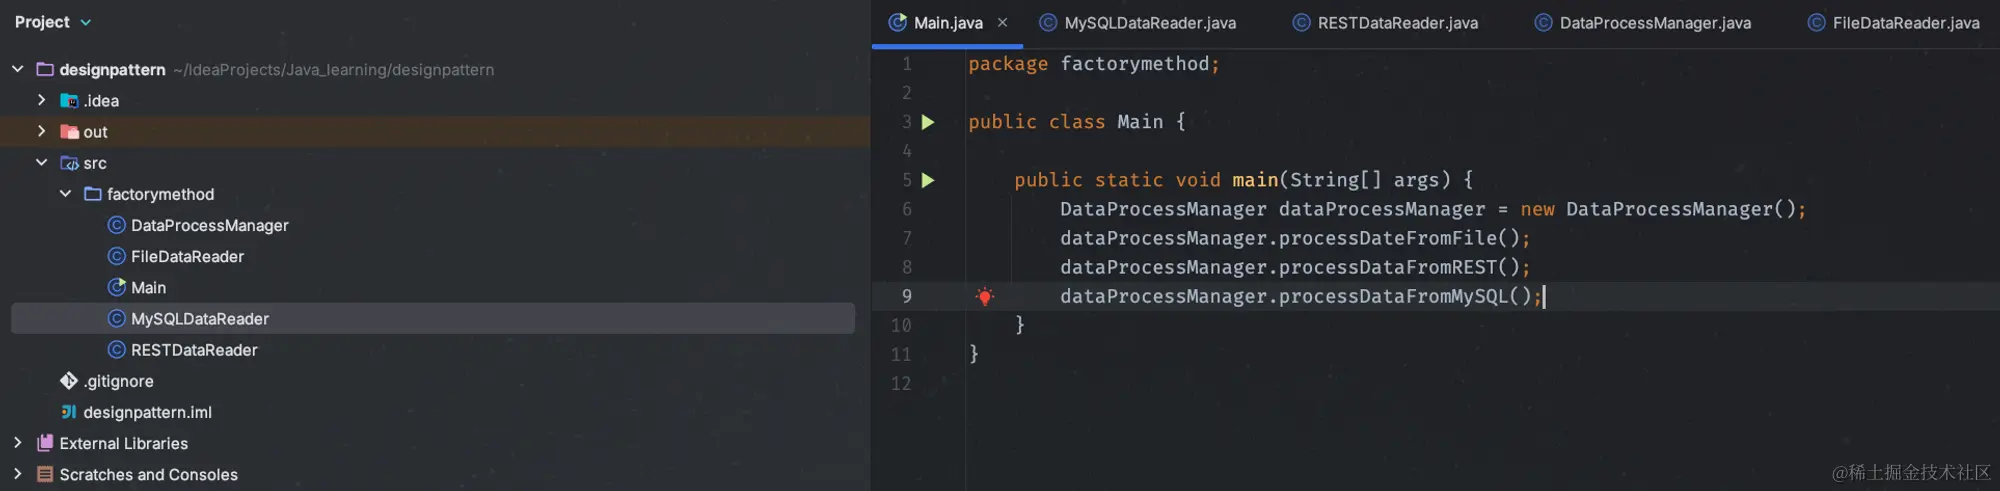
Task: Select External Libraries node
Action: pyautogui.click(x=123, y=443)
